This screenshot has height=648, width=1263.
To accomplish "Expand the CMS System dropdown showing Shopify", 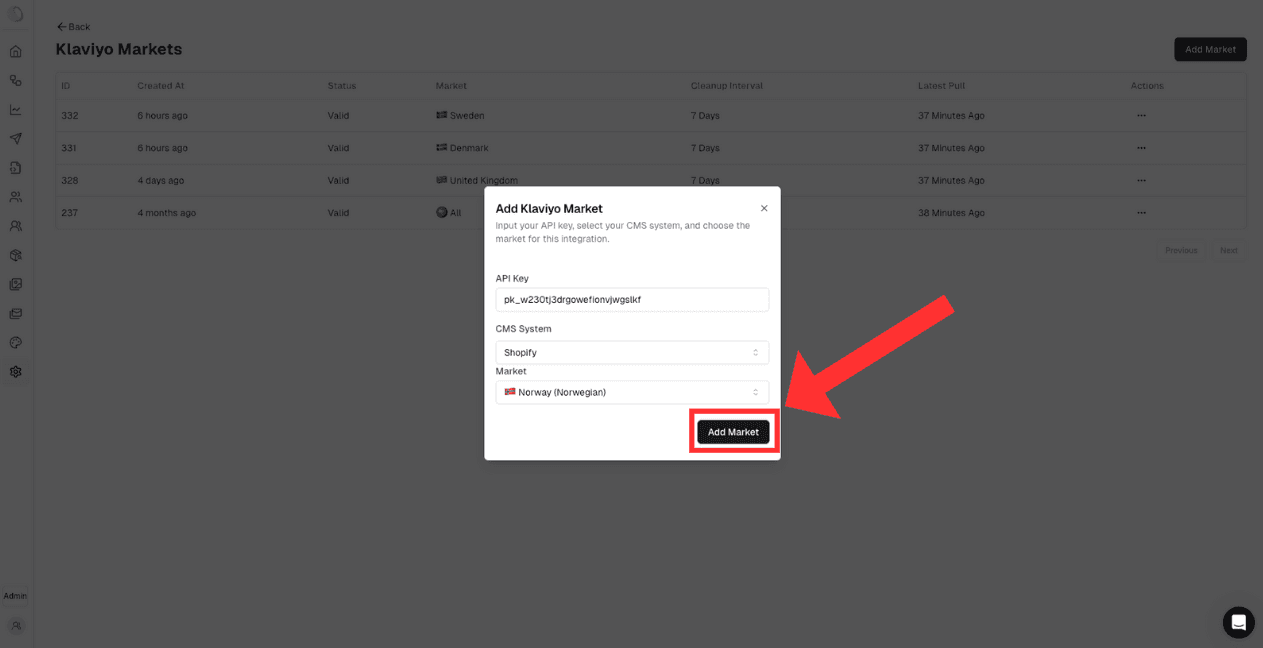I will coord(632,352).
